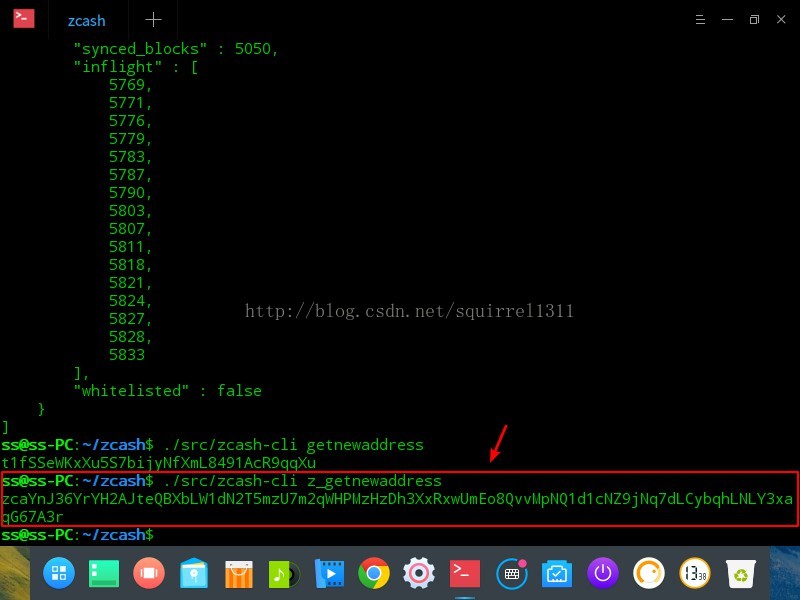Click the zcash-cli z_getnewaddress command line

[221, 481]
